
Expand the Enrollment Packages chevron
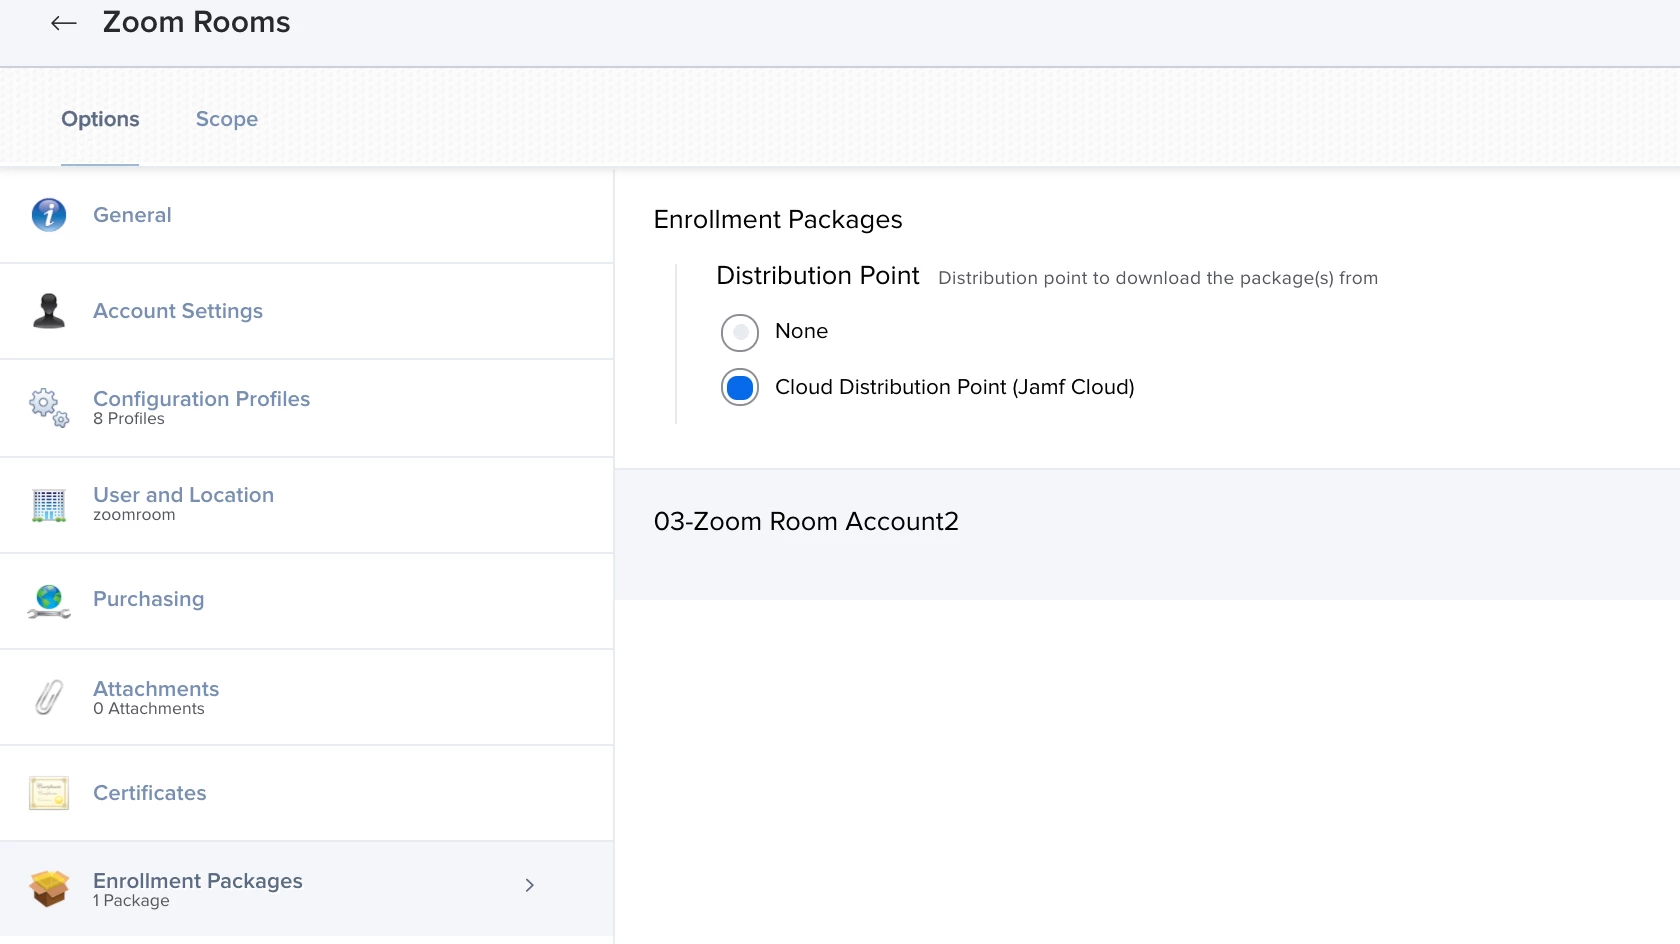(530, 885)
